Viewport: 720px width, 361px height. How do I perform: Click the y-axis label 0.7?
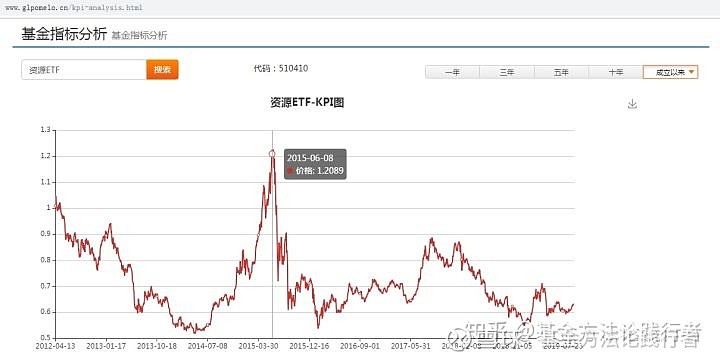(45, 286)
